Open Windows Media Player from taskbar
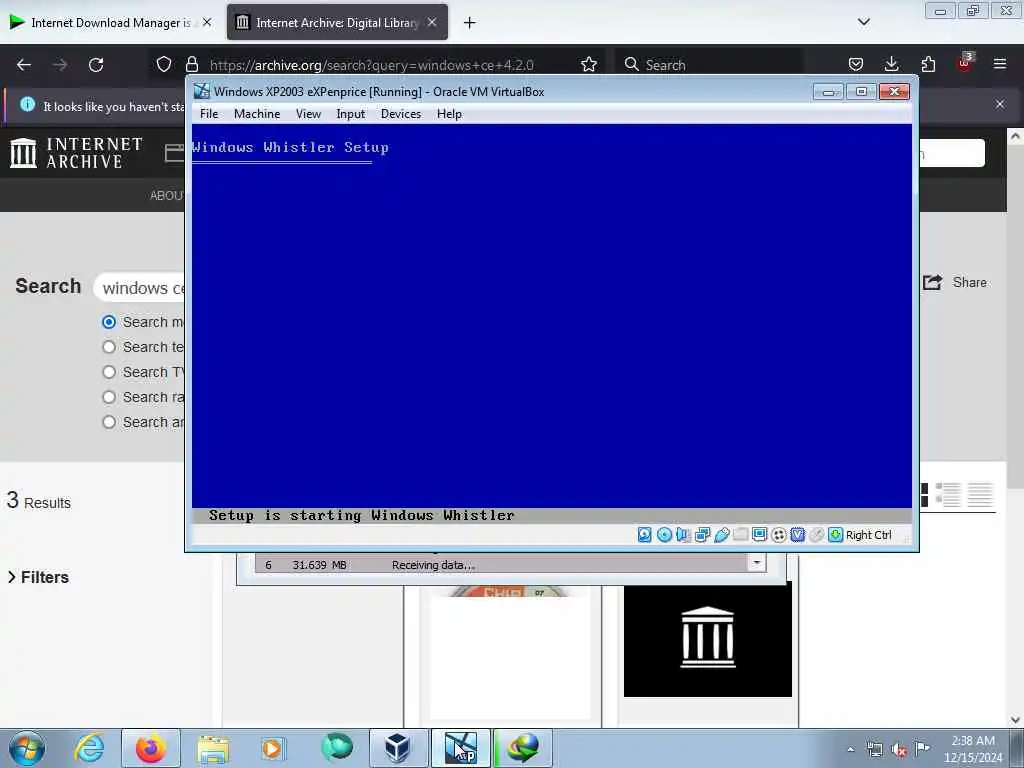This screenshot has height=768, width=1024. click(x=272, y=748)
